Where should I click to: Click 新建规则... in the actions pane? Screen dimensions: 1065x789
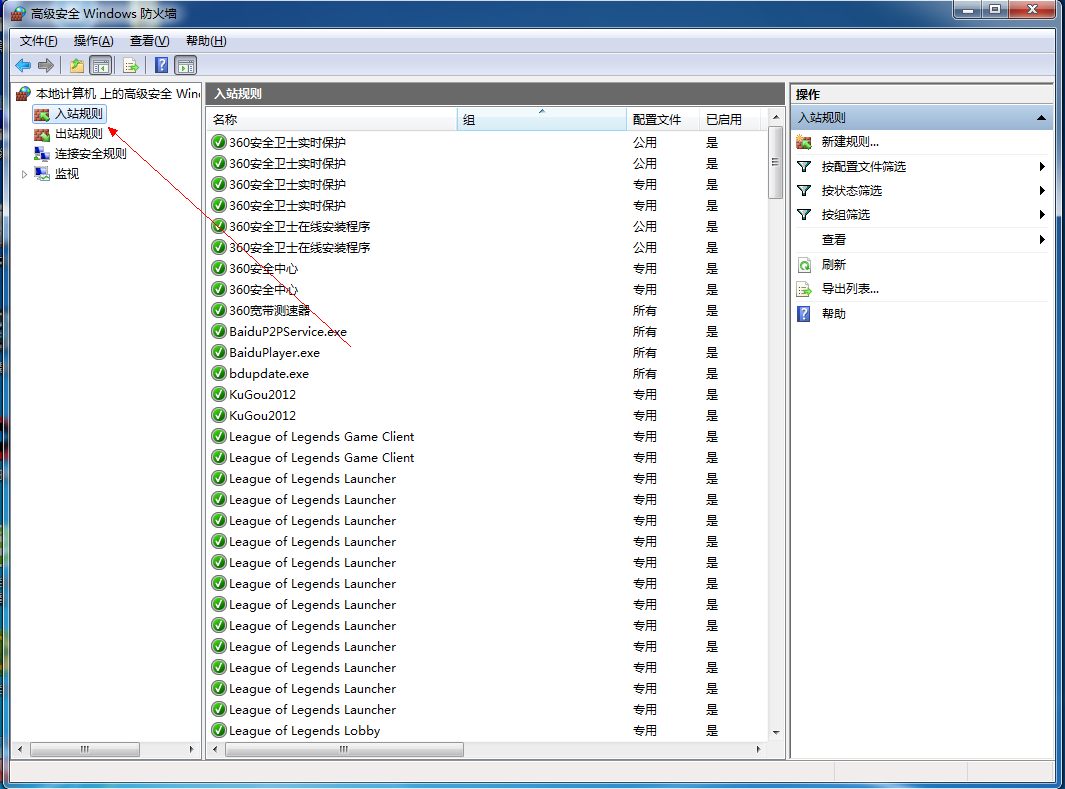point(850,142)
